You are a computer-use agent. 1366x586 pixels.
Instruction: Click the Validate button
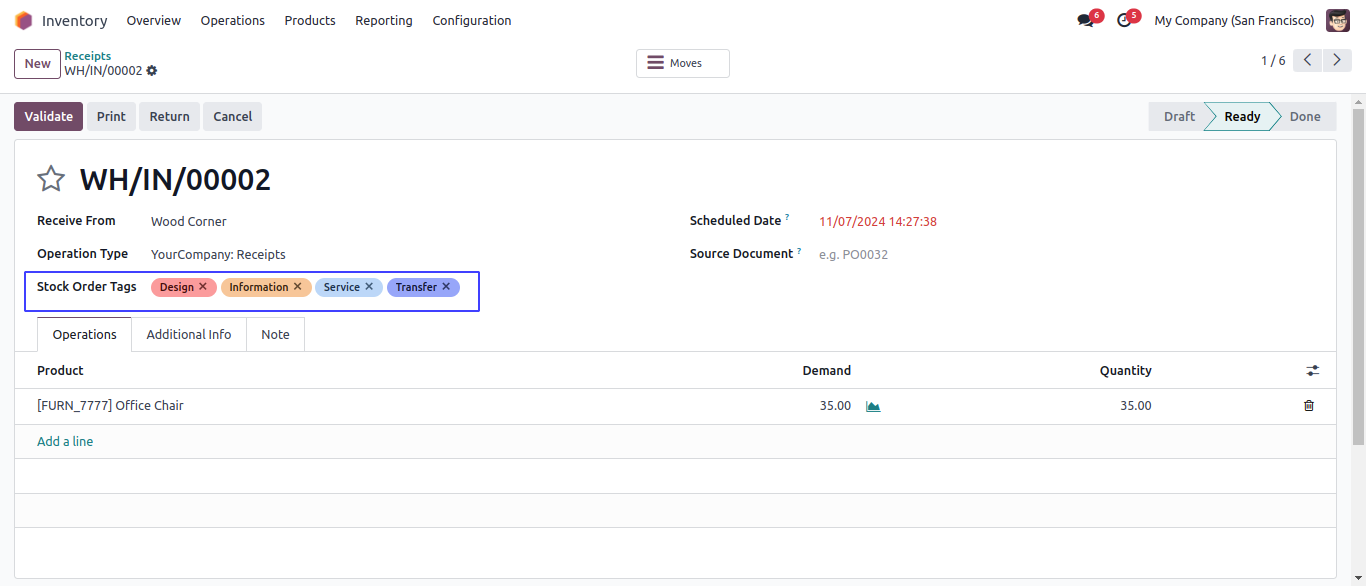point(49,116)
